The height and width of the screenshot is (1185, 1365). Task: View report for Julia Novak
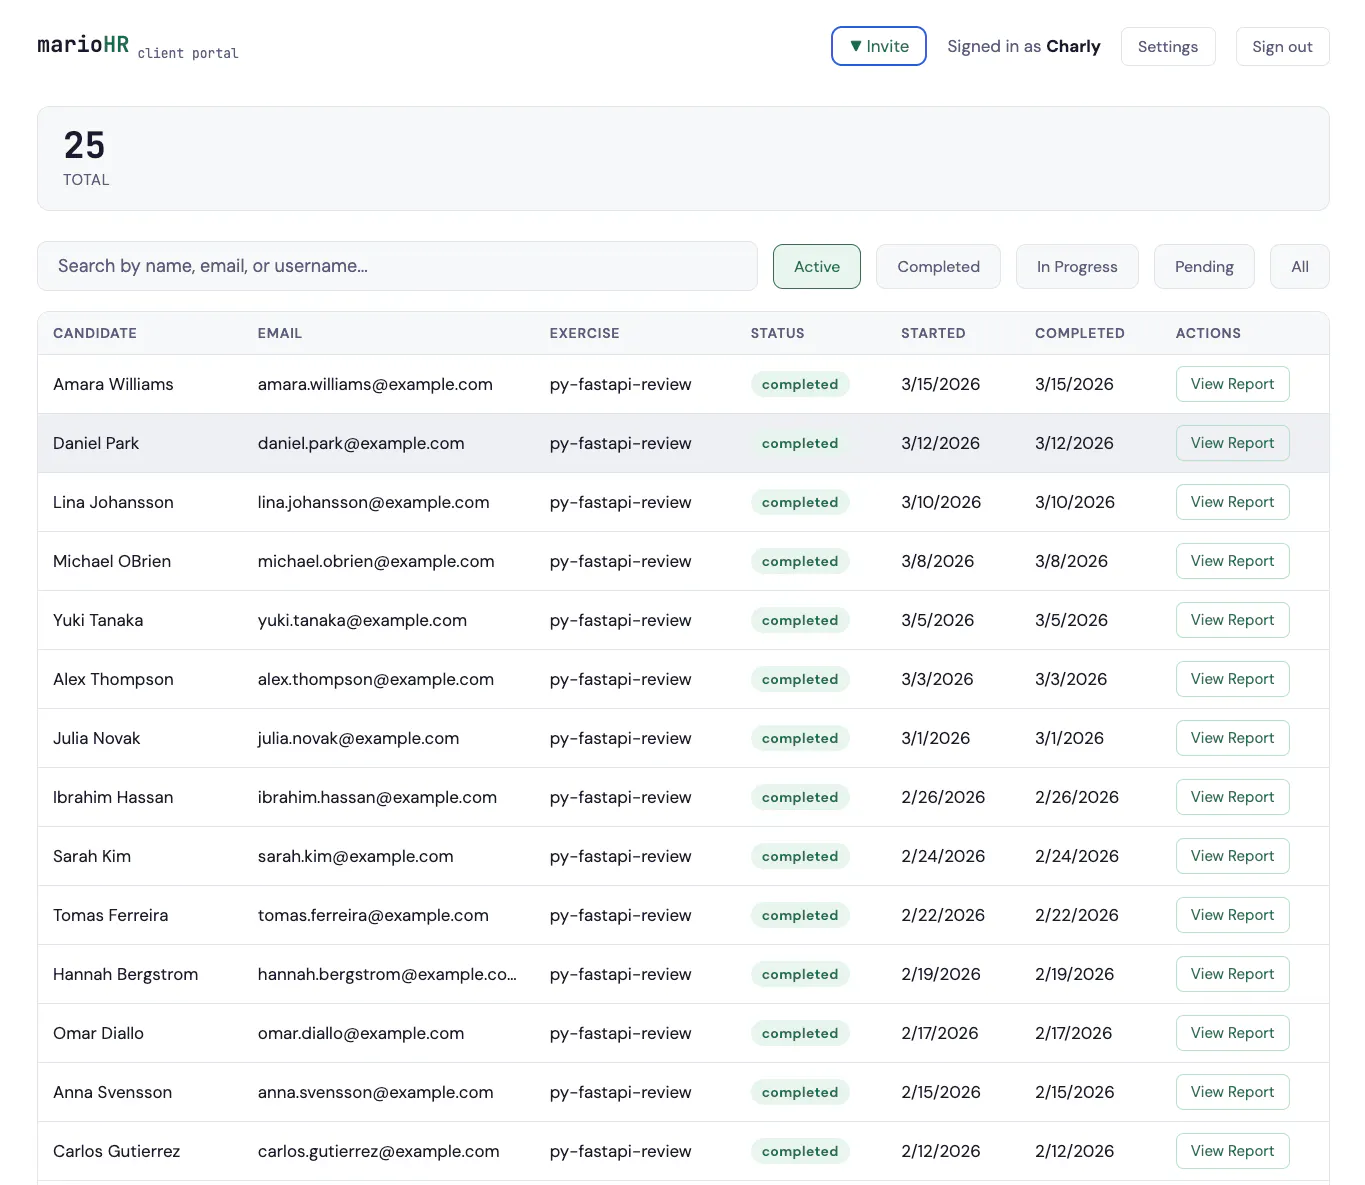pos(1232,738)
